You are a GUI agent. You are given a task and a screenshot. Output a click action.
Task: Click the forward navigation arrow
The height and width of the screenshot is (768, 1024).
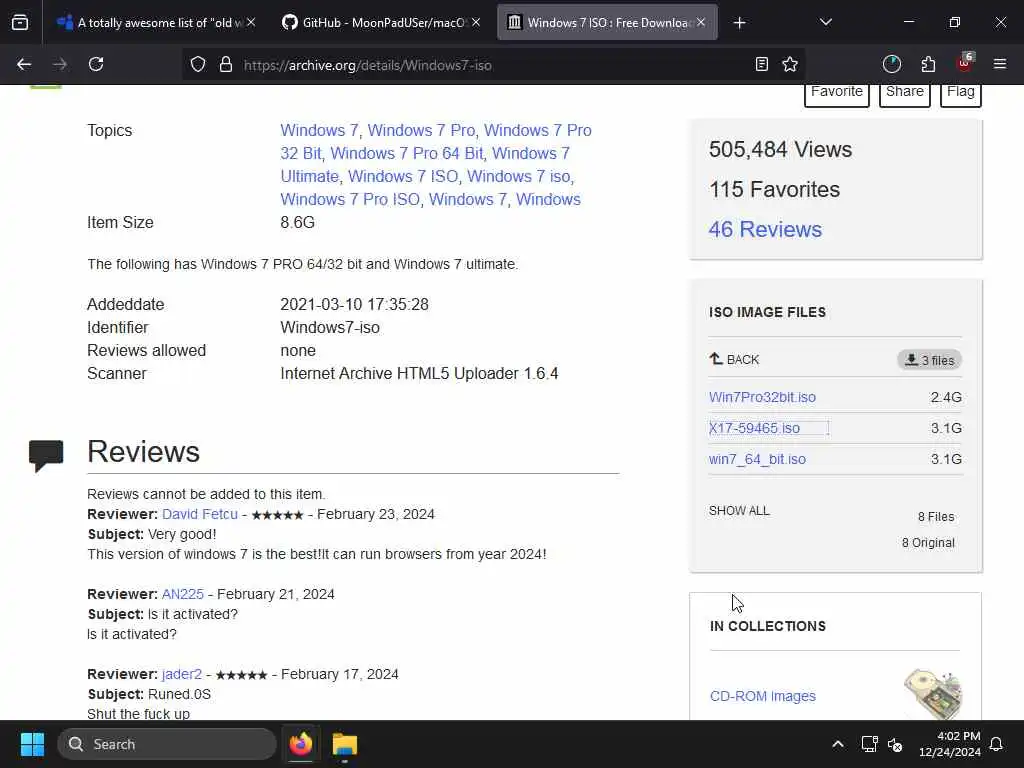60,64
